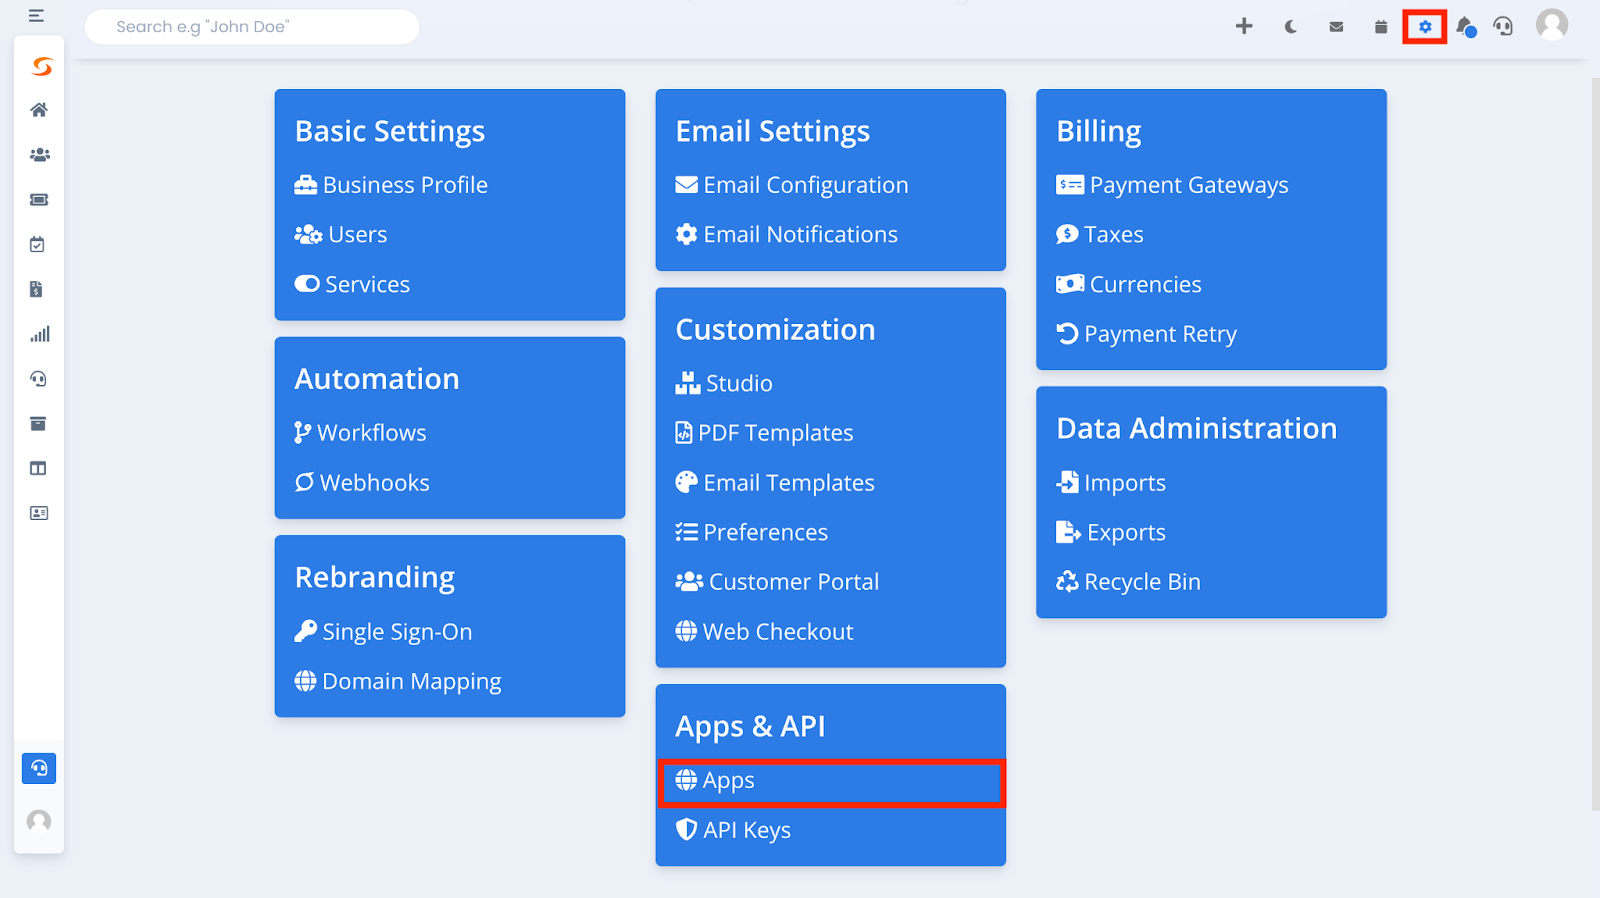
Task: Open the envelope mail icon in top bar
Action: pyautogui.click(x=1336, y=27)
